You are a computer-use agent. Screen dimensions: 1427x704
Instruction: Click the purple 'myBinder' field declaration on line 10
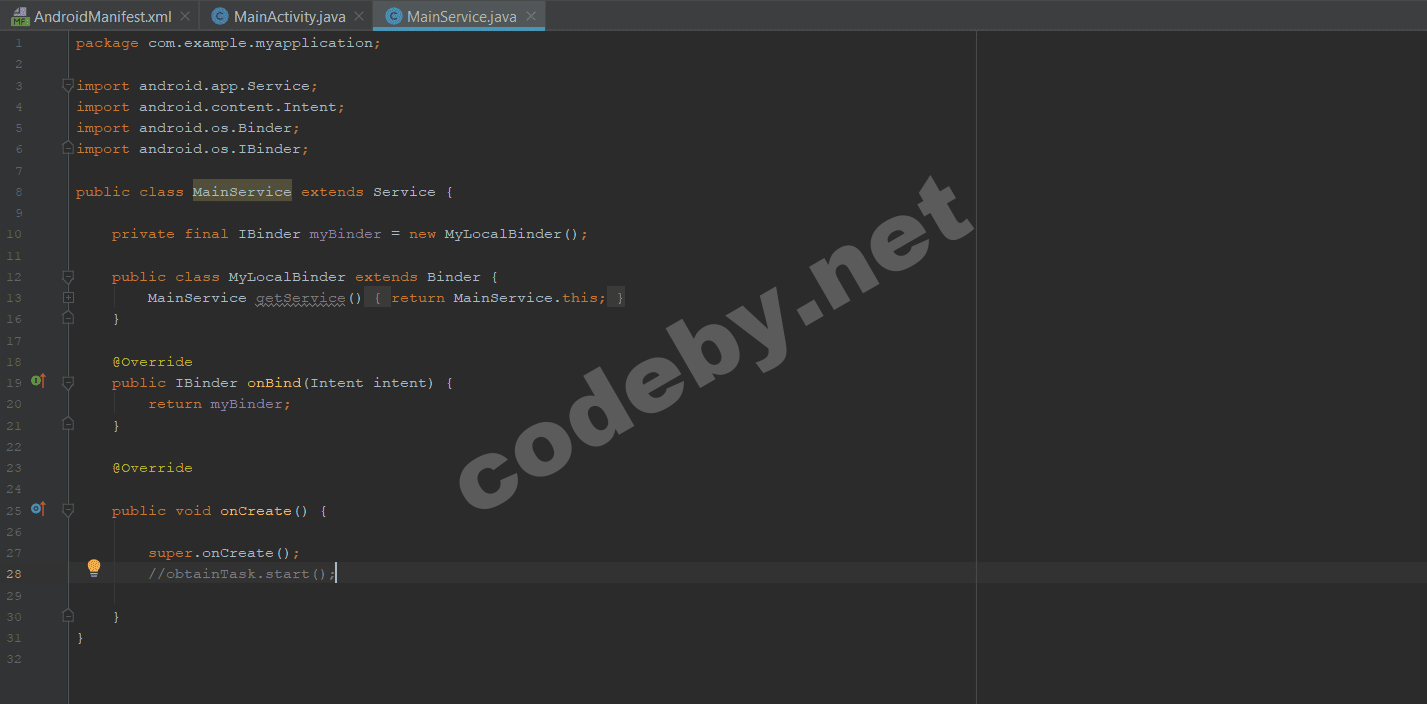tap(345, 234)
